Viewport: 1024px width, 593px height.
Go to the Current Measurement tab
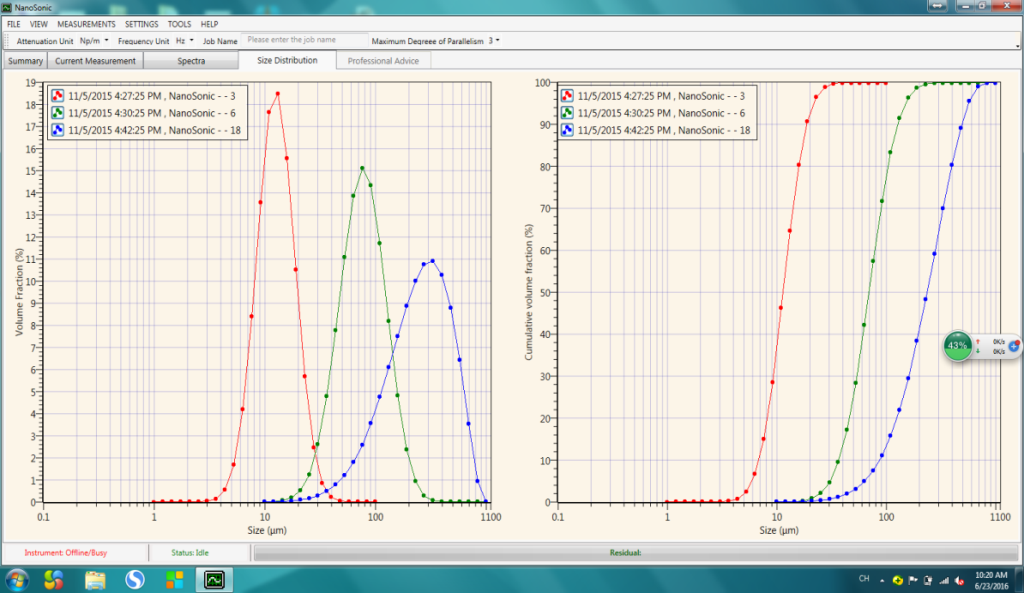96,61
